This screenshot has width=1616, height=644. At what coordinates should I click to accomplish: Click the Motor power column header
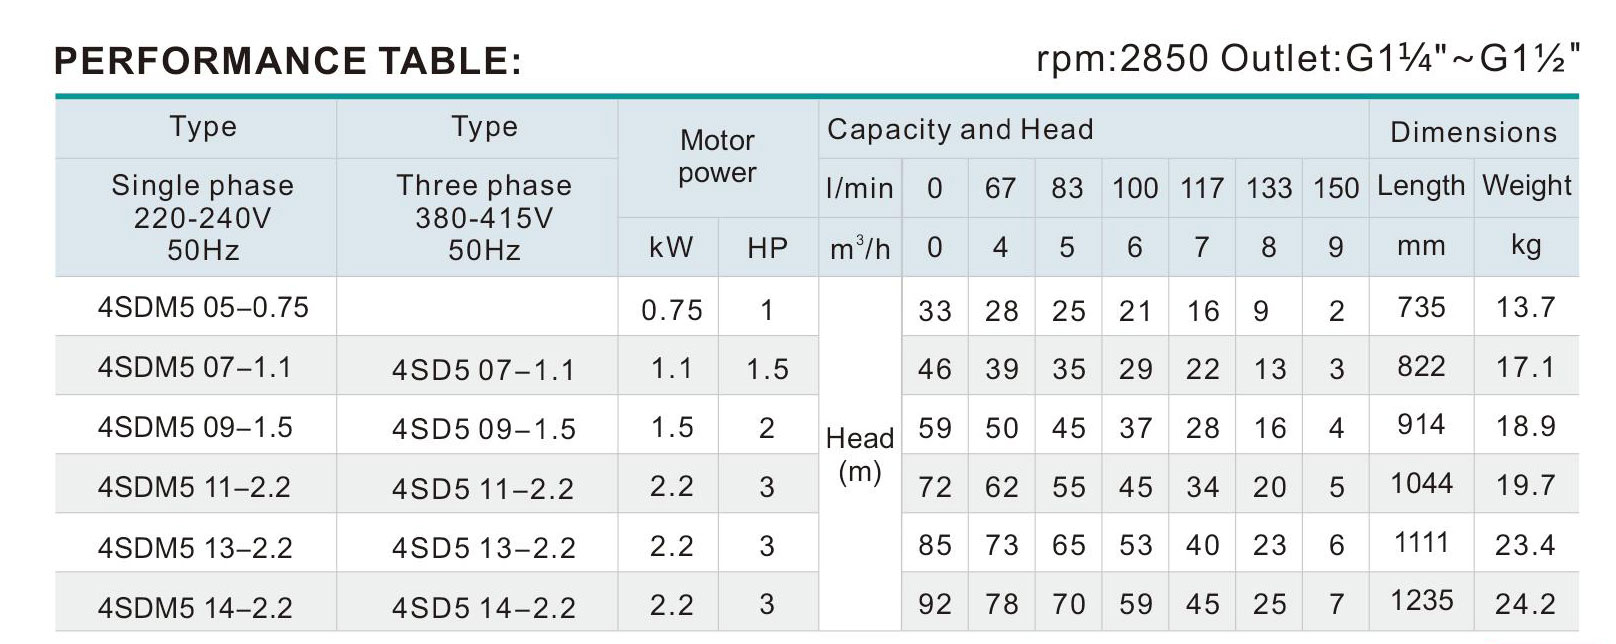tap(717, 156)
